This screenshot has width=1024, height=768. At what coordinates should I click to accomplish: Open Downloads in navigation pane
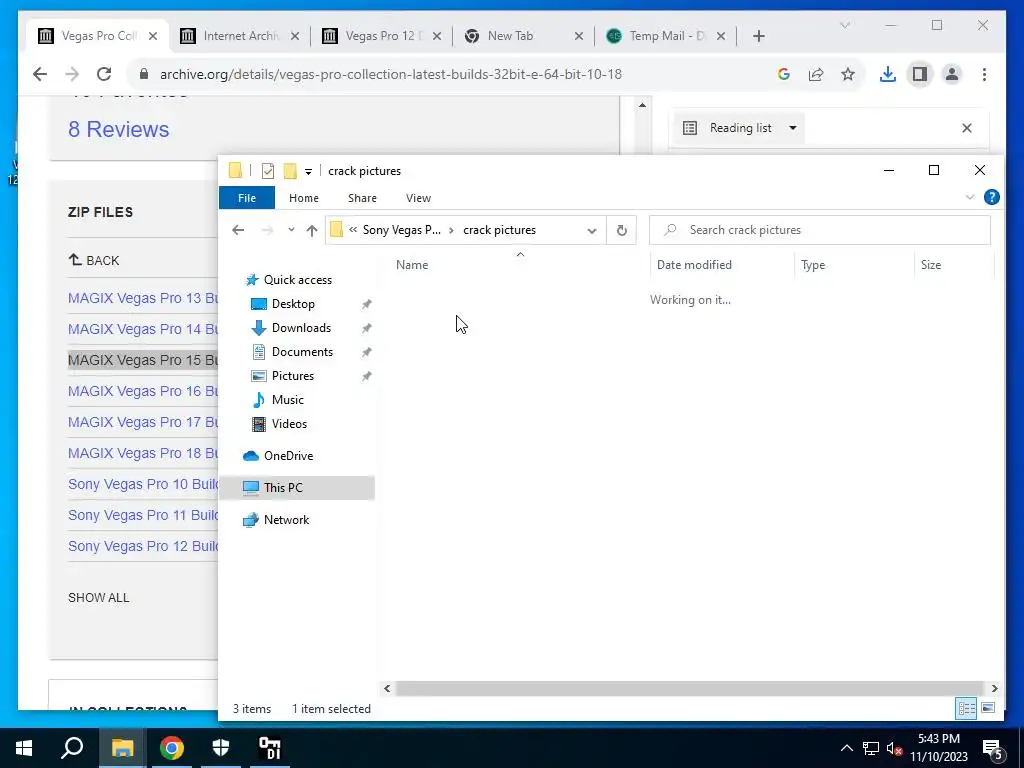click(301, 328)
